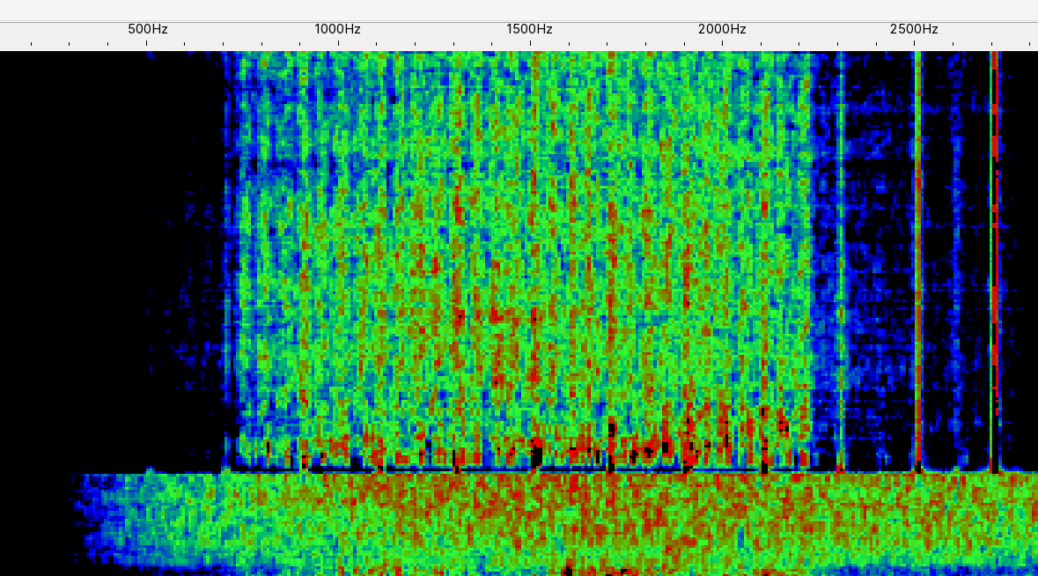The width and height of the screenshot is (1038, 576).
Task: Click the dark gap between 2500Hz and 2700Hz carriers
Action: tap(955, 250)
